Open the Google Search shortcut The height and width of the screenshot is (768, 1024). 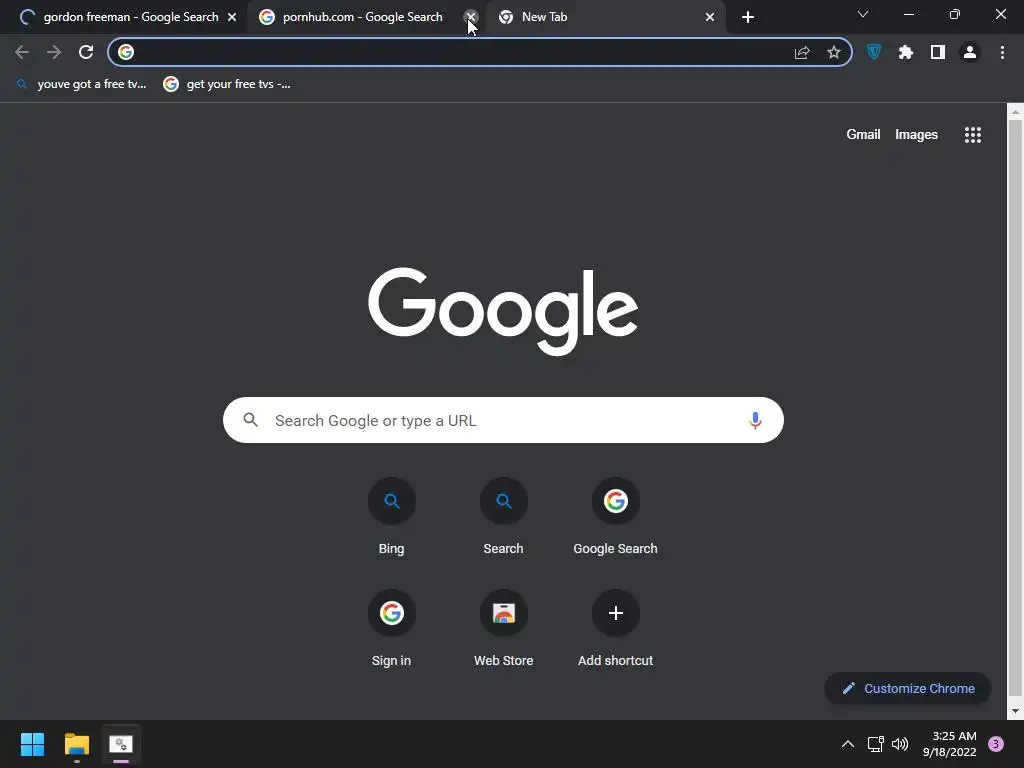(615, 517)
